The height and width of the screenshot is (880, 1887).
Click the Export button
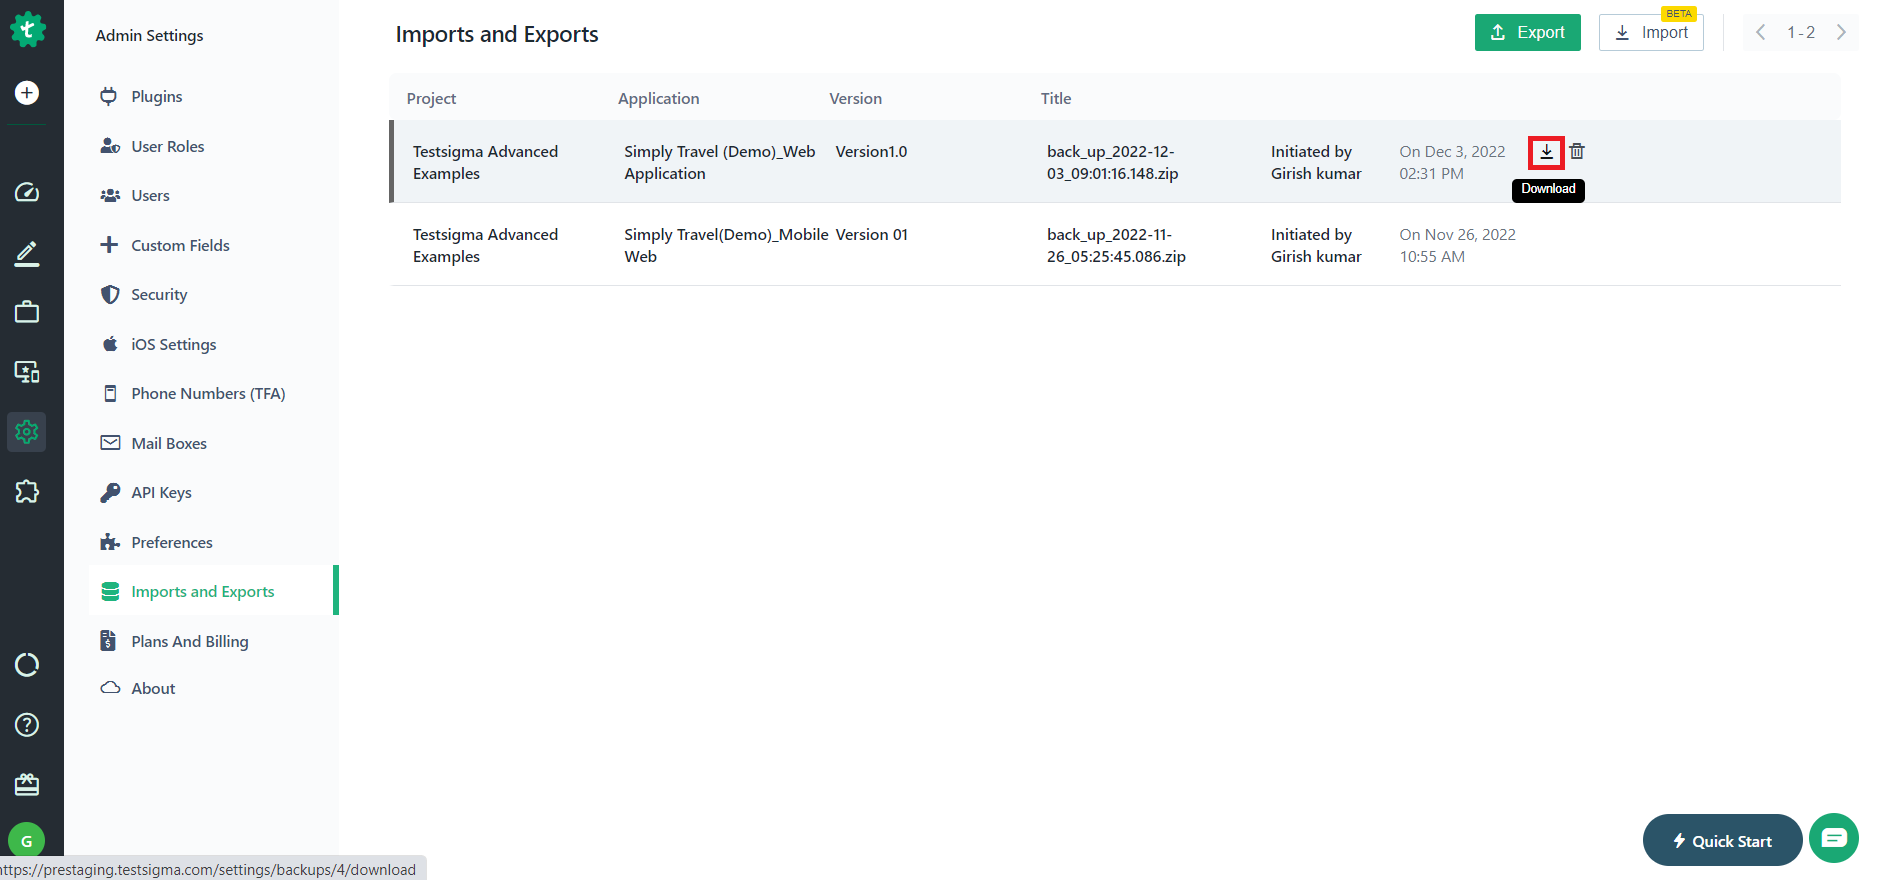tap(1528, 32)
